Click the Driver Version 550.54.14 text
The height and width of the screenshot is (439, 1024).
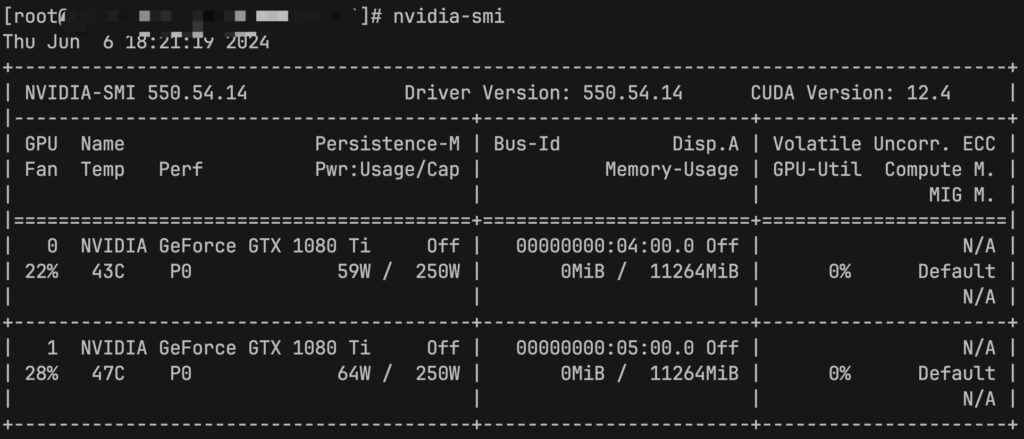(x=543, y=93)
